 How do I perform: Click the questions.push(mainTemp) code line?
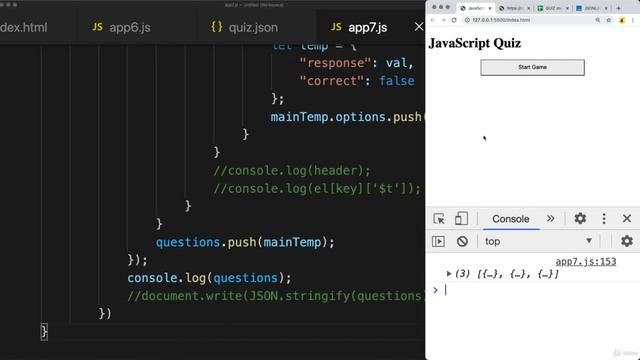click(245, 242)
